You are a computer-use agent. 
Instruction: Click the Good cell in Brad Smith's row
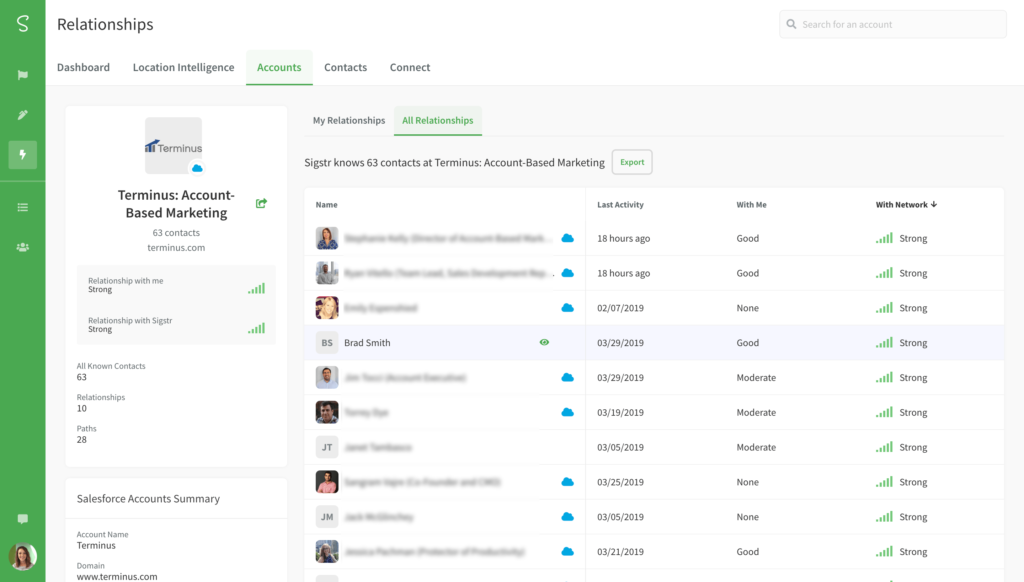[x=748, y=342]
